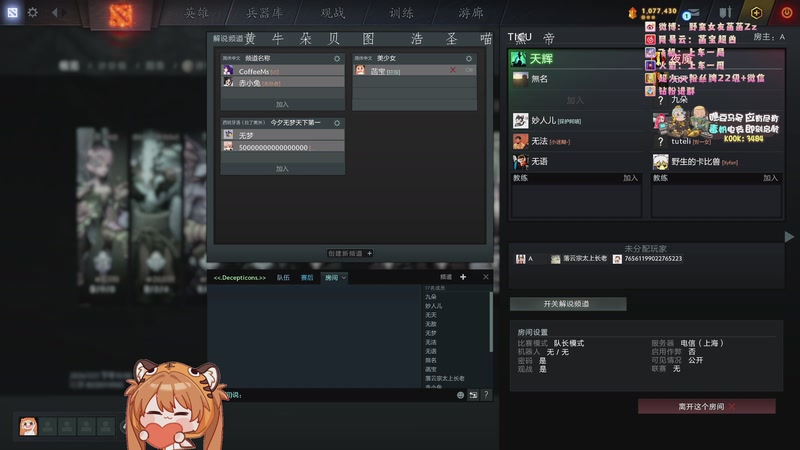Click 无法 player avatar on Radiant
The height and width of the screenshot is (450, 800).
tap(520, 141)
